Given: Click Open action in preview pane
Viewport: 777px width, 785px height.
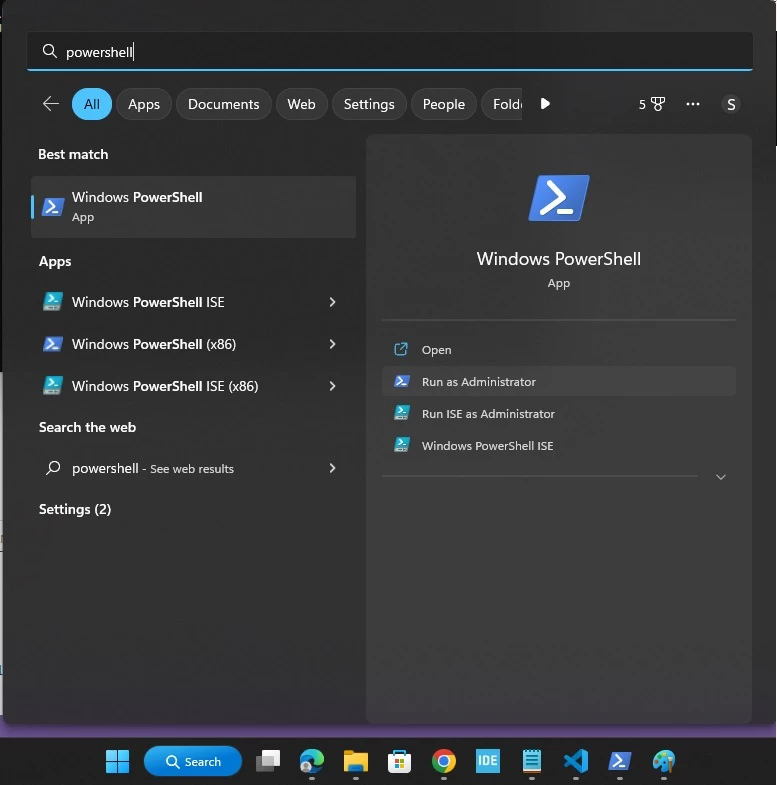Looking at the screenshot, I should pos(559,349).
